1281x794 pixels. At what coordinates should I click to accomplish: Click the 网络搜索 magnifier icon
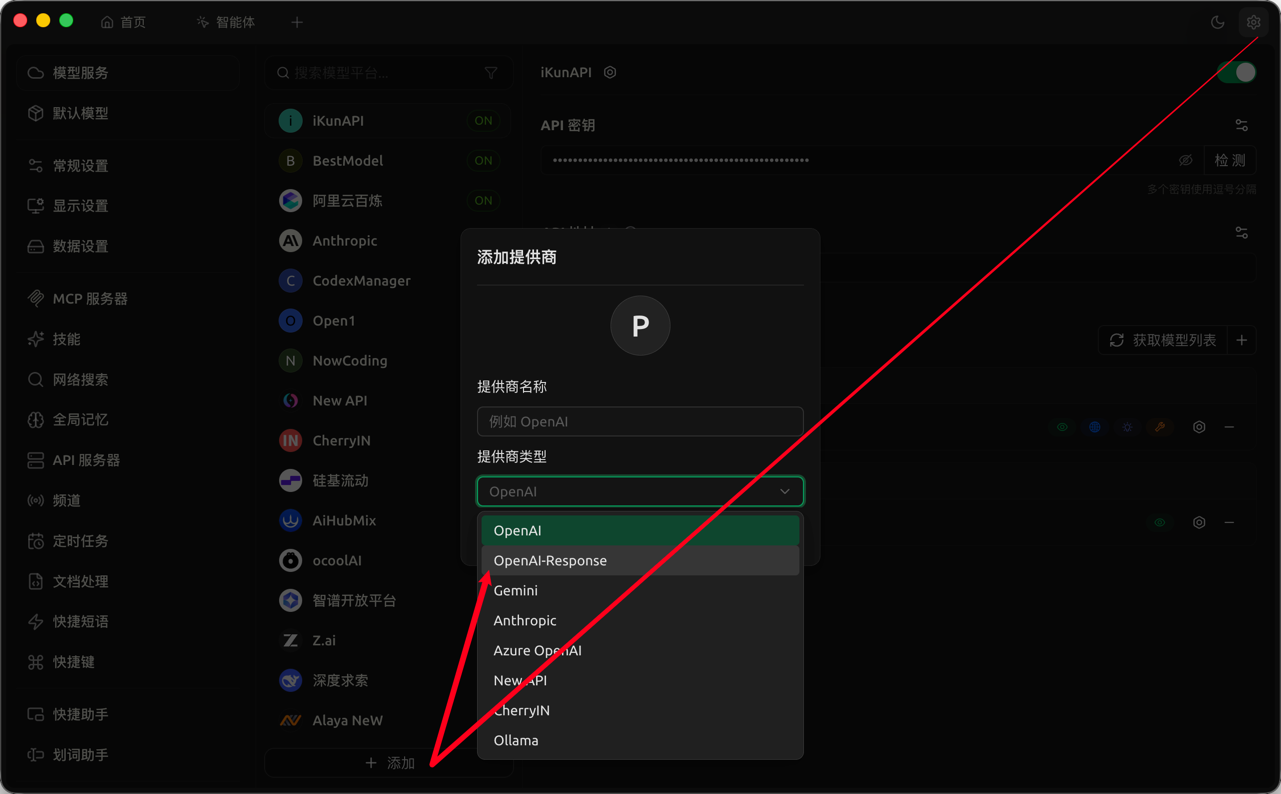point(36,380)
